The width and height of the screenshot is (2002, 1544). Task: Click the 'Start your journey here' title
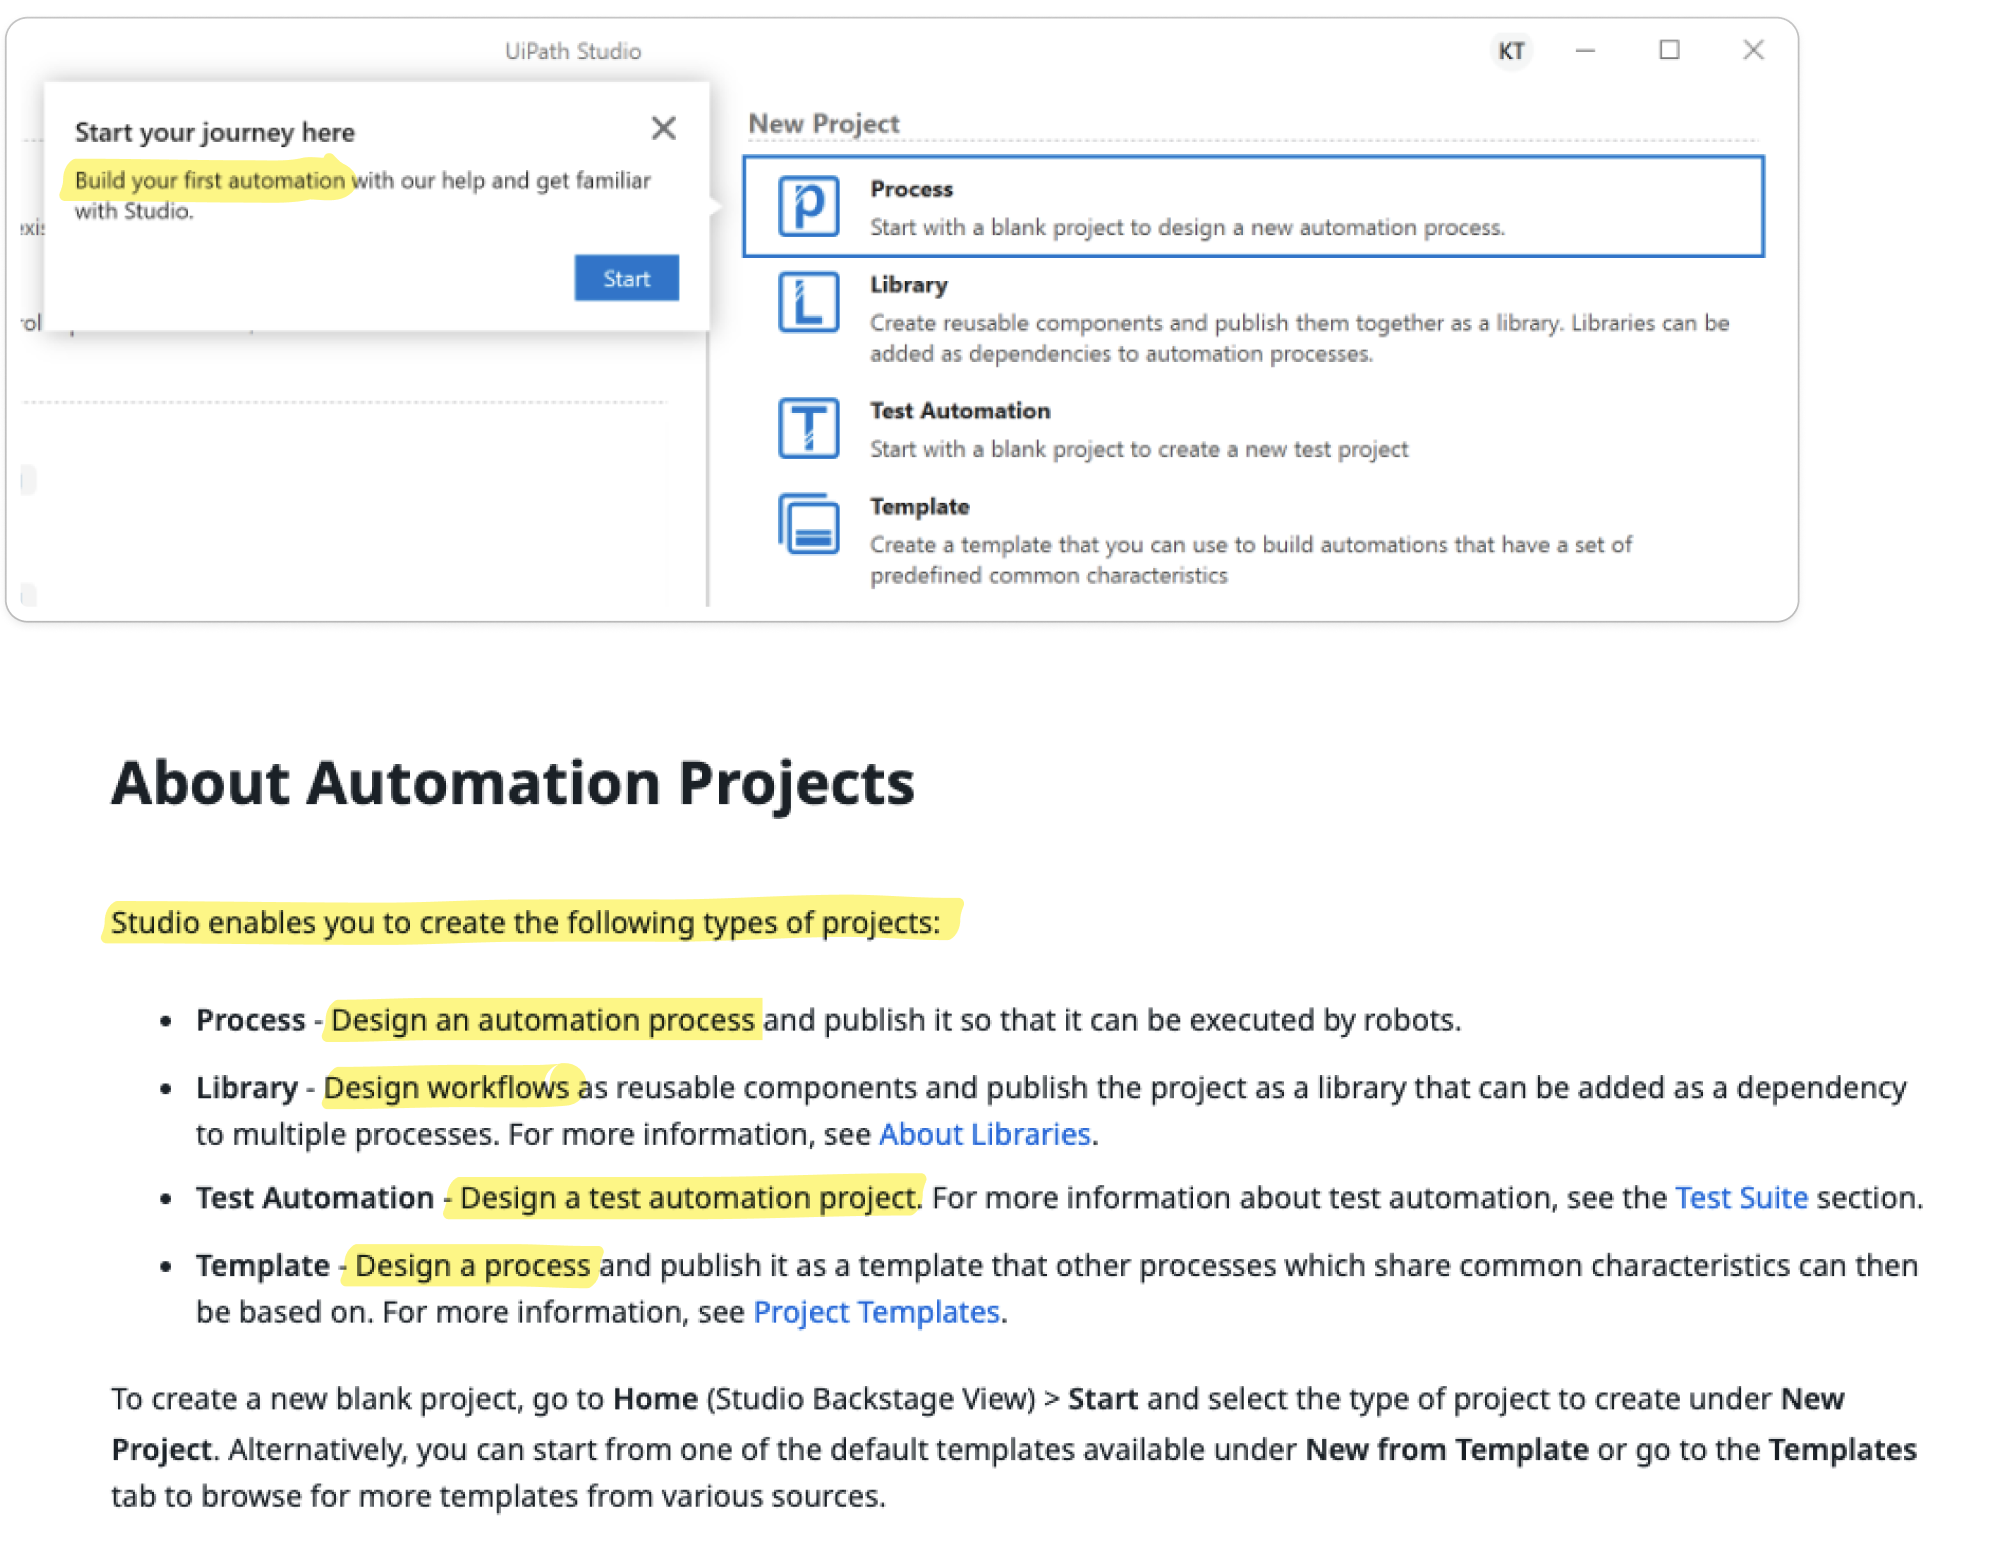[215, 132]
